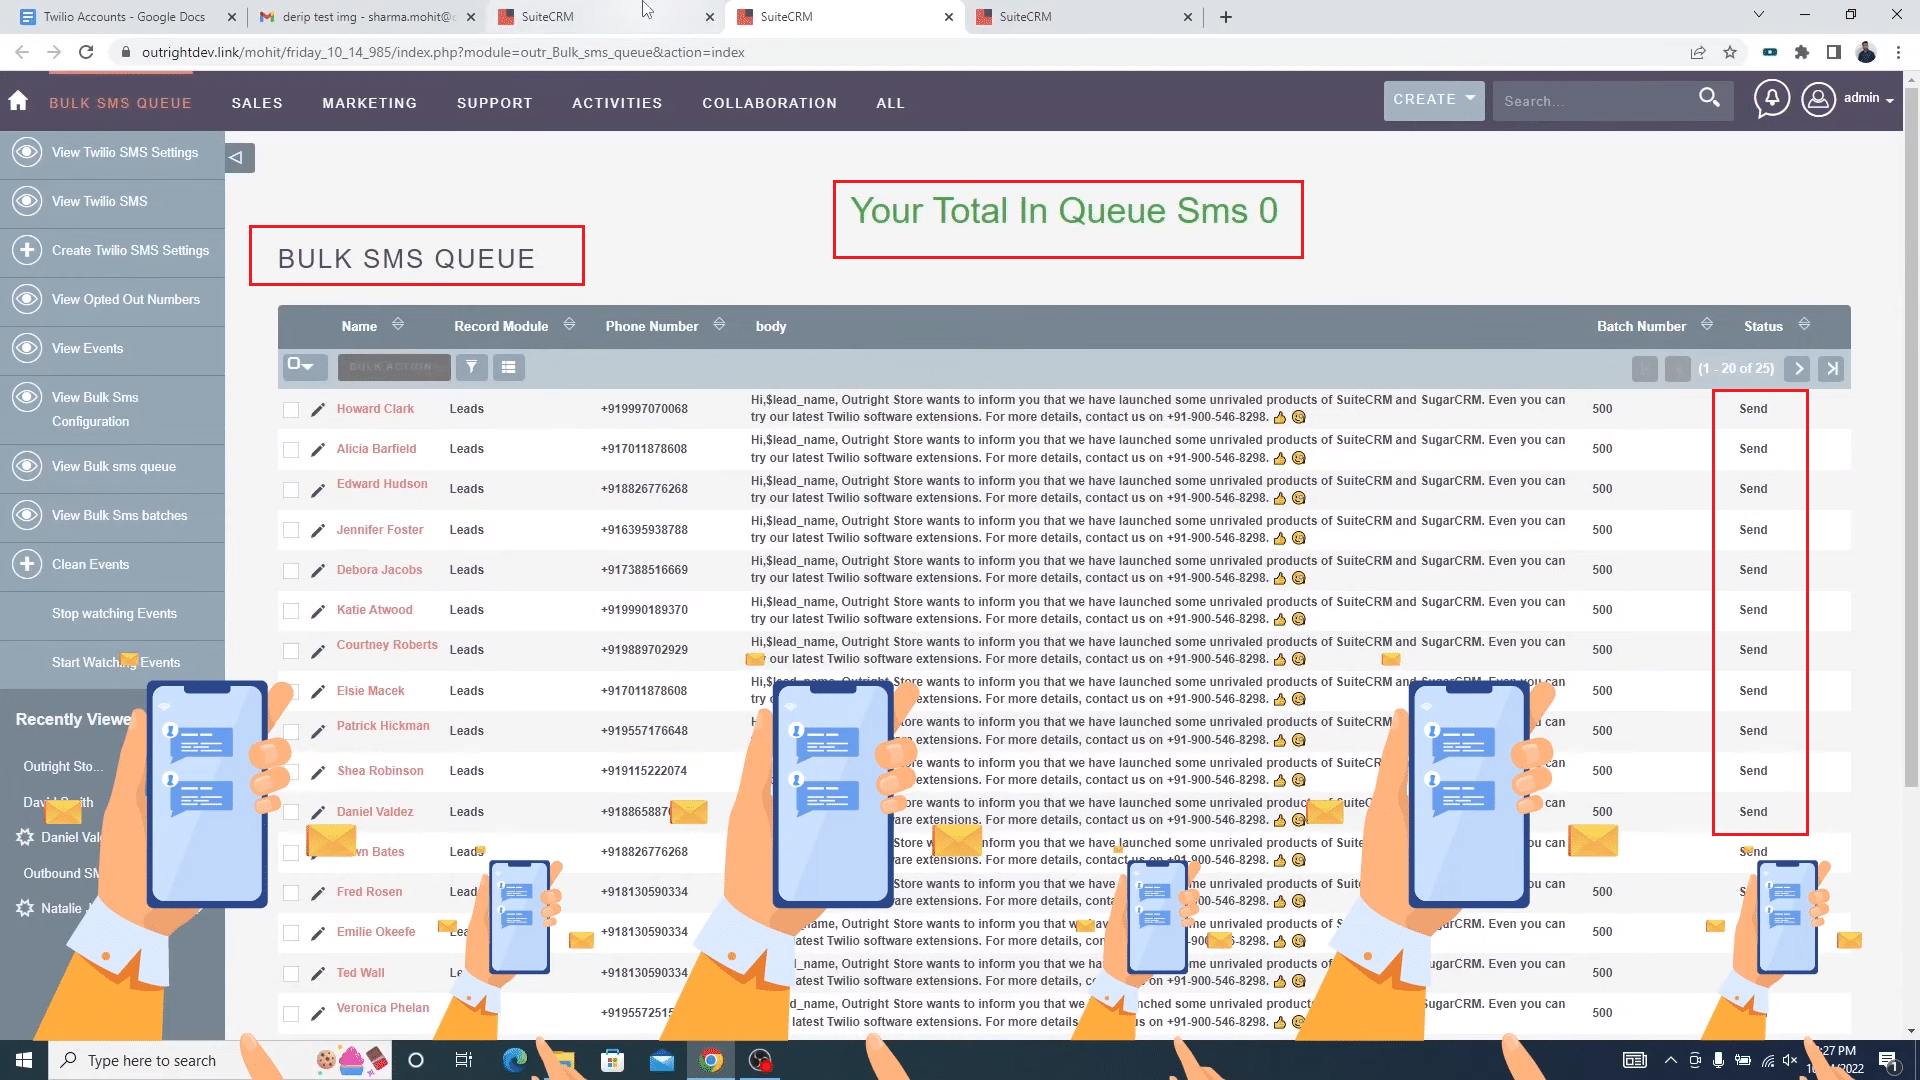The width and height of the screenshot is (1920, 1080).
Task: Select Debora Jacobs row checkbox
Action: tap(291, 571)
